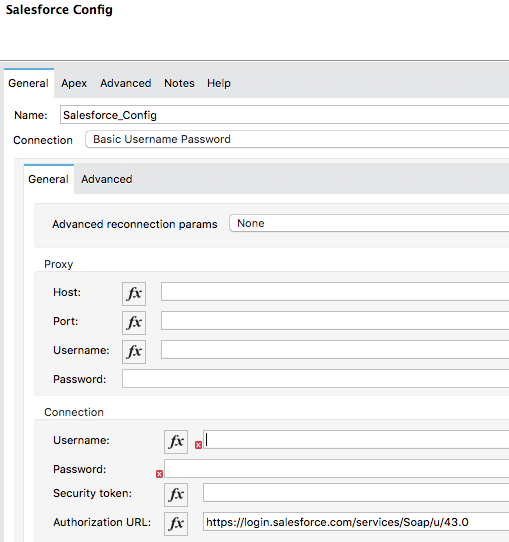Image resolution: width=509 pixels, height=542 pixels.
Task: Click the red error marker beside Connection Username
Action: (198, 445)
